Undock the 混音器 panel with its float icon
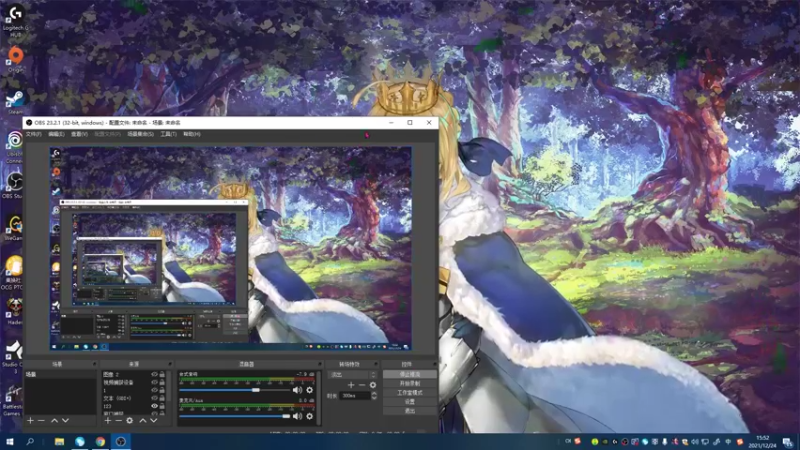Screen dimensions: 800x450 (320, 364)
